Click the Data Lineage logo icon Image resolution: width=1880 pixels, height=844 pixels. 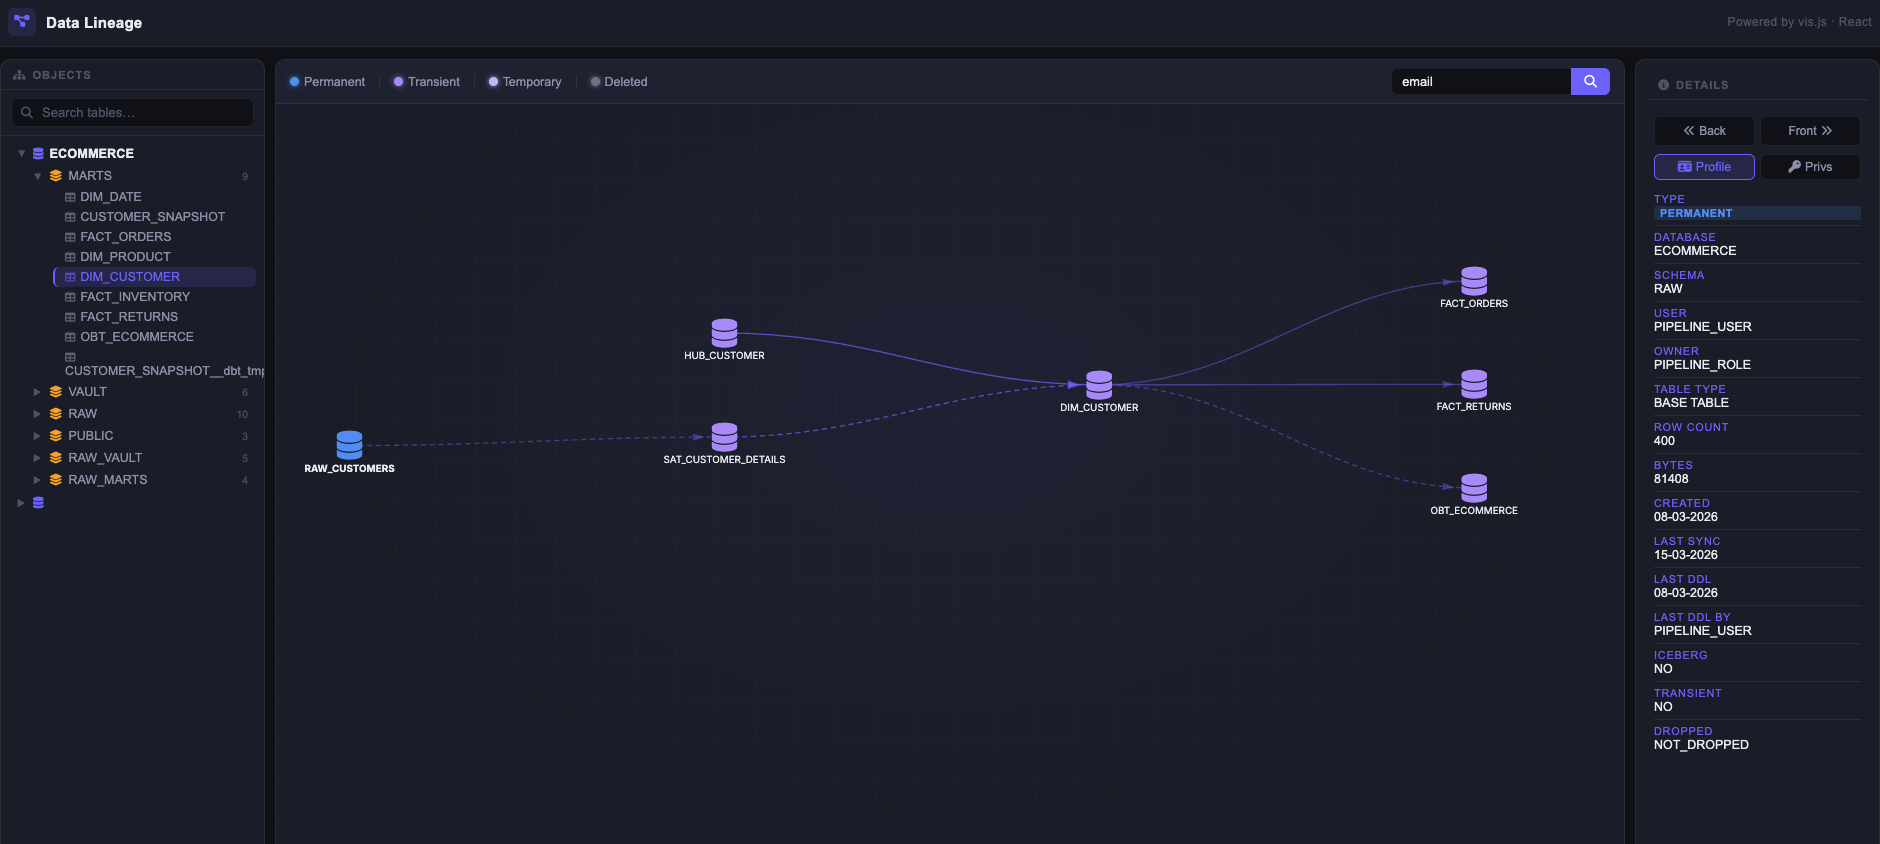tap(22, 22)
